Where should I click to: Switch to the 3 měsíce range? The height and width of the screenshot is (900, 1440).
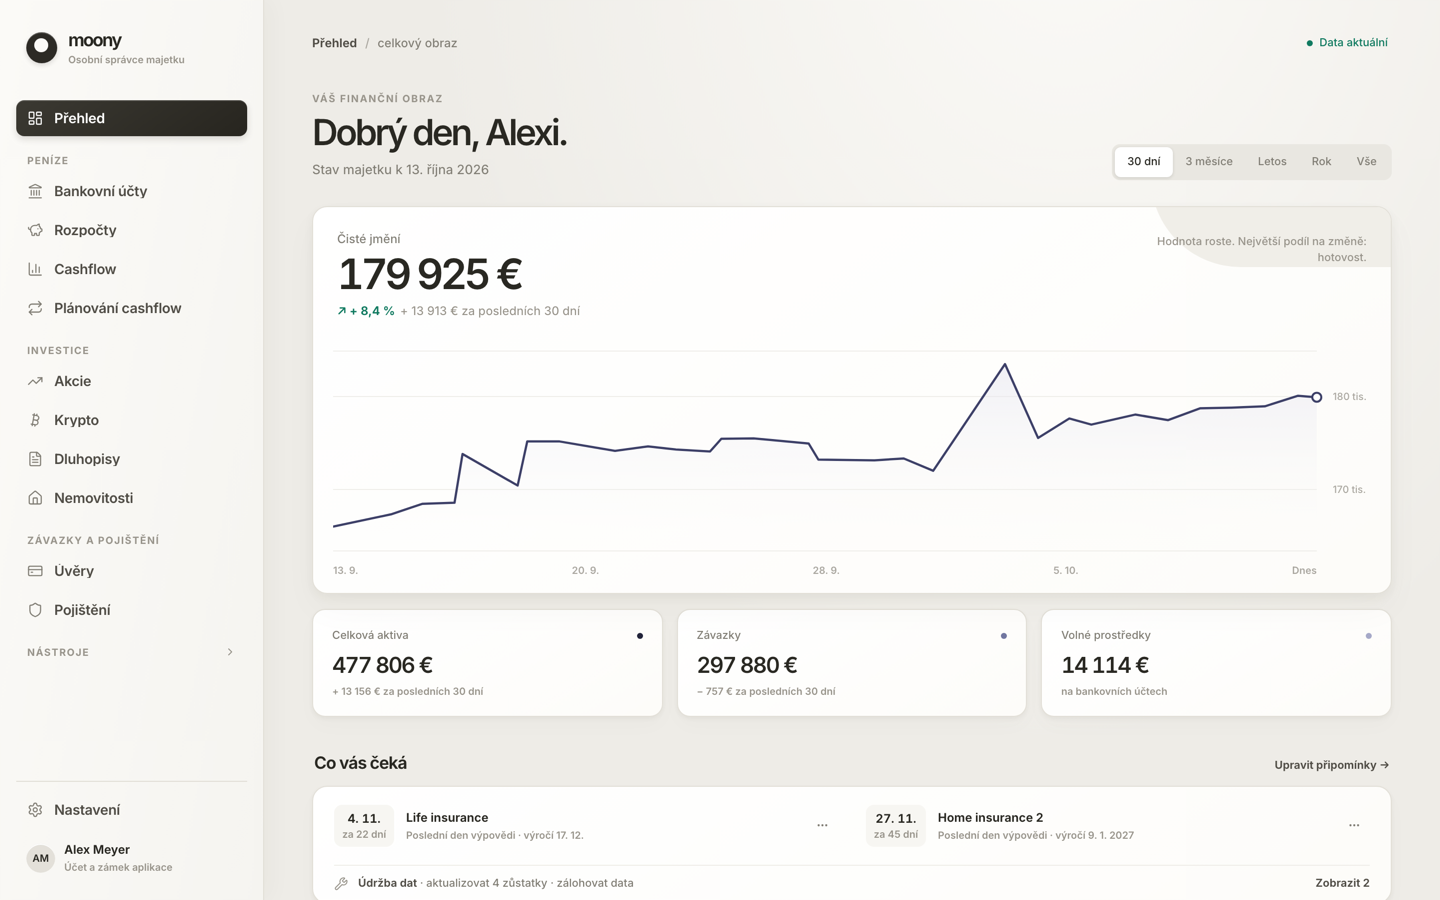click(x=1209, y=162)
